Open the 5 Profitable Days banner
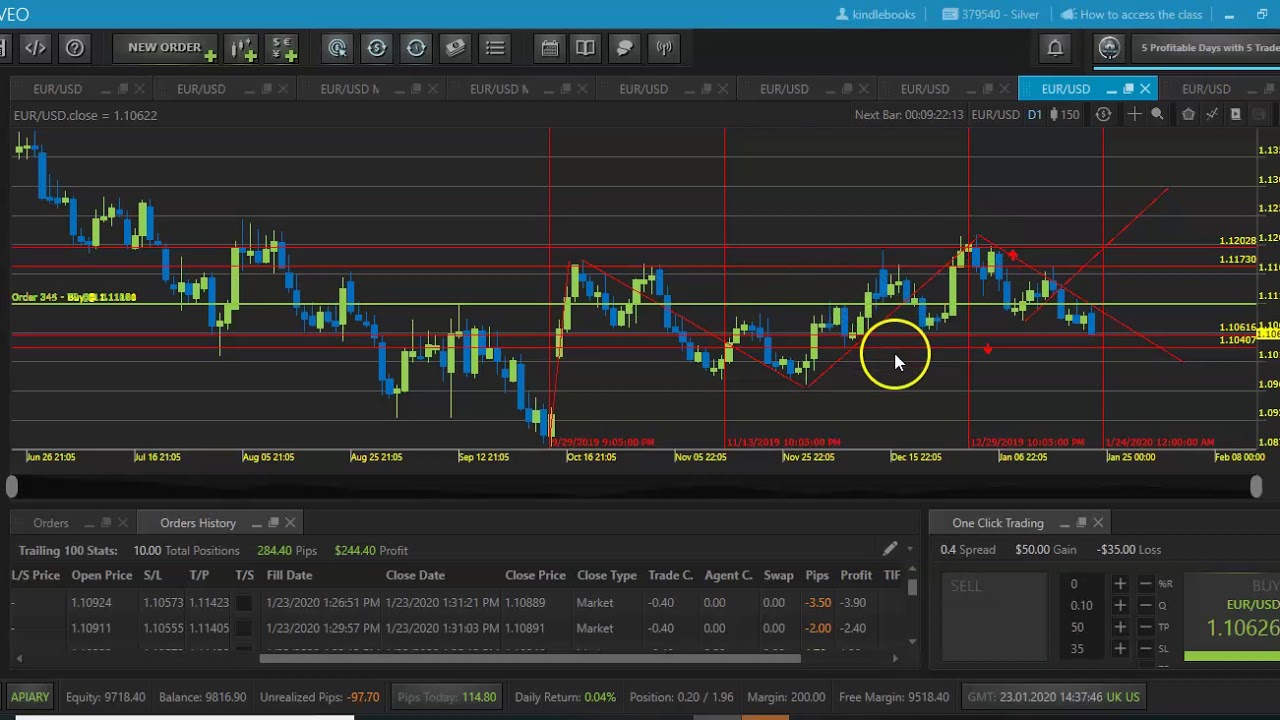This screenshot has width=1280, height=720. 1208,48
